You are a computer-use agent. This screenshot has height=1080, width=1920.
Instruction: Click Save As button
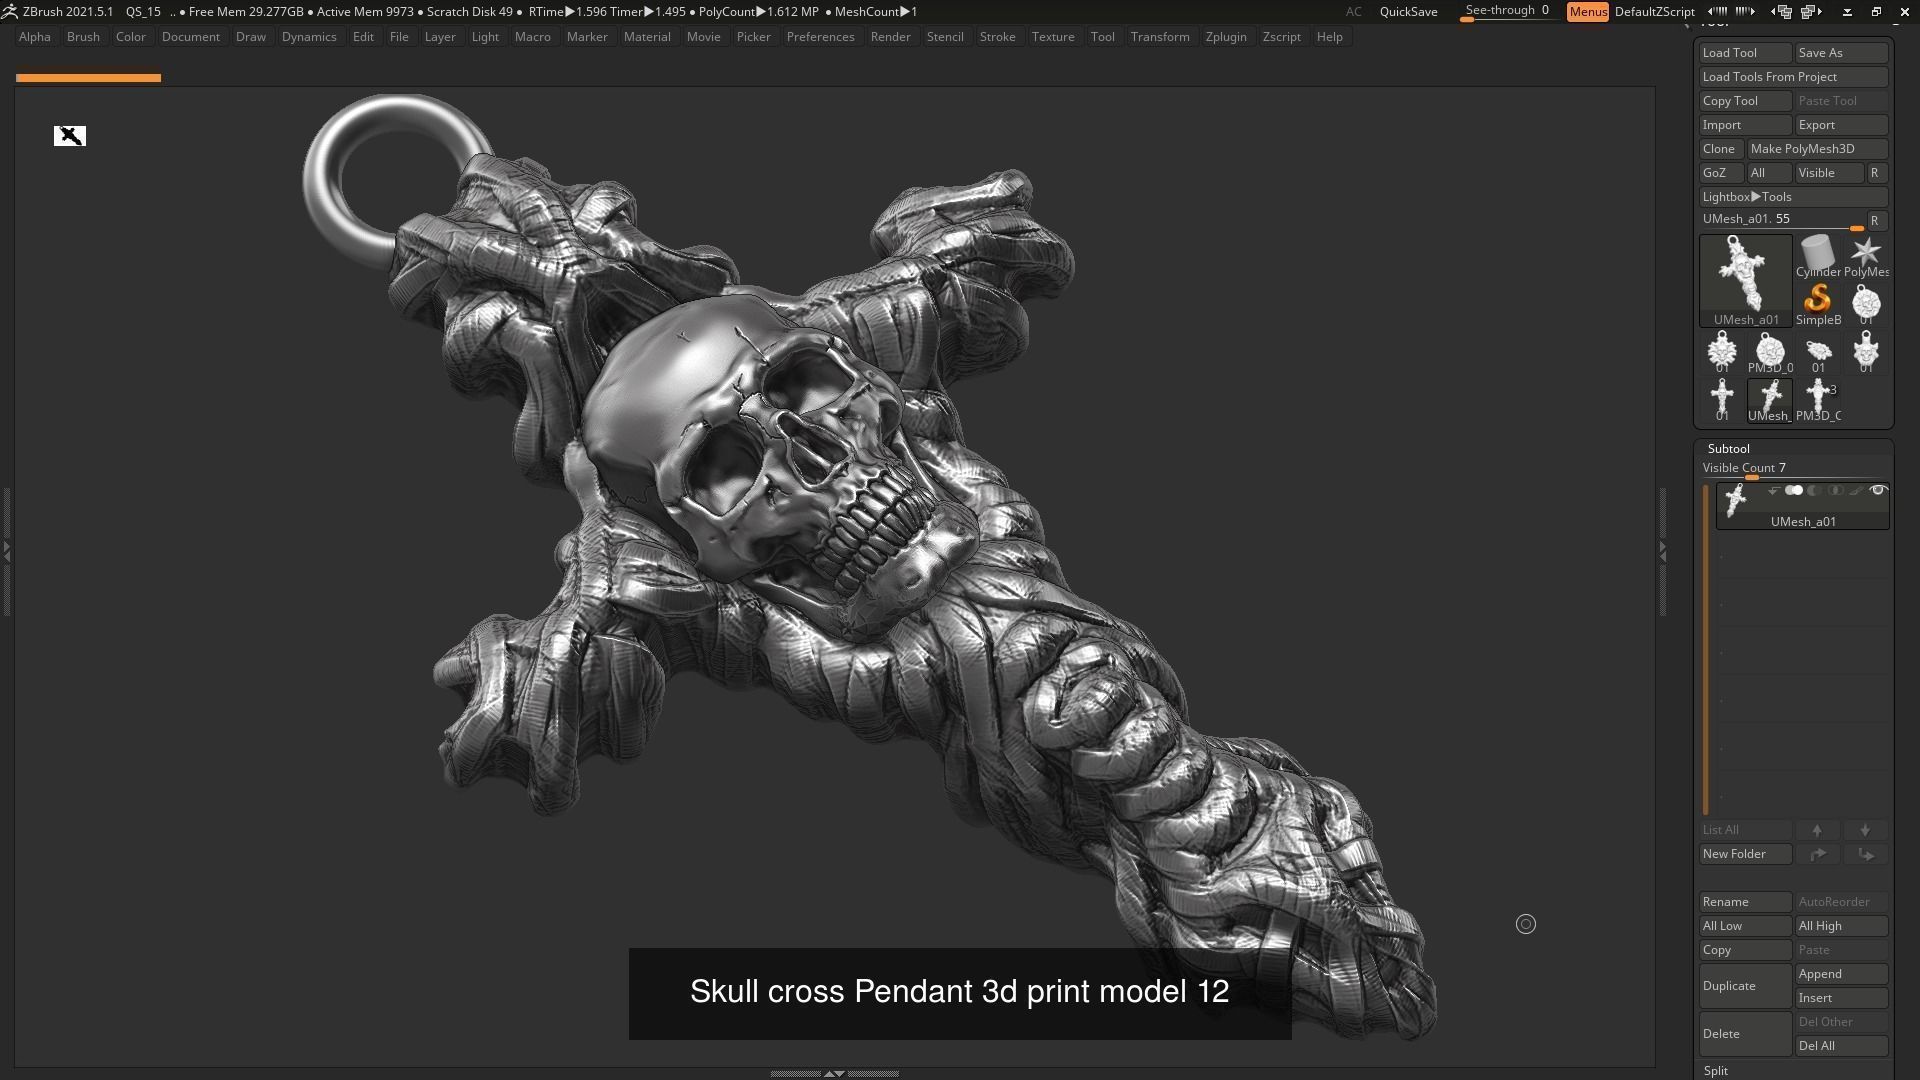point(1841,53)
